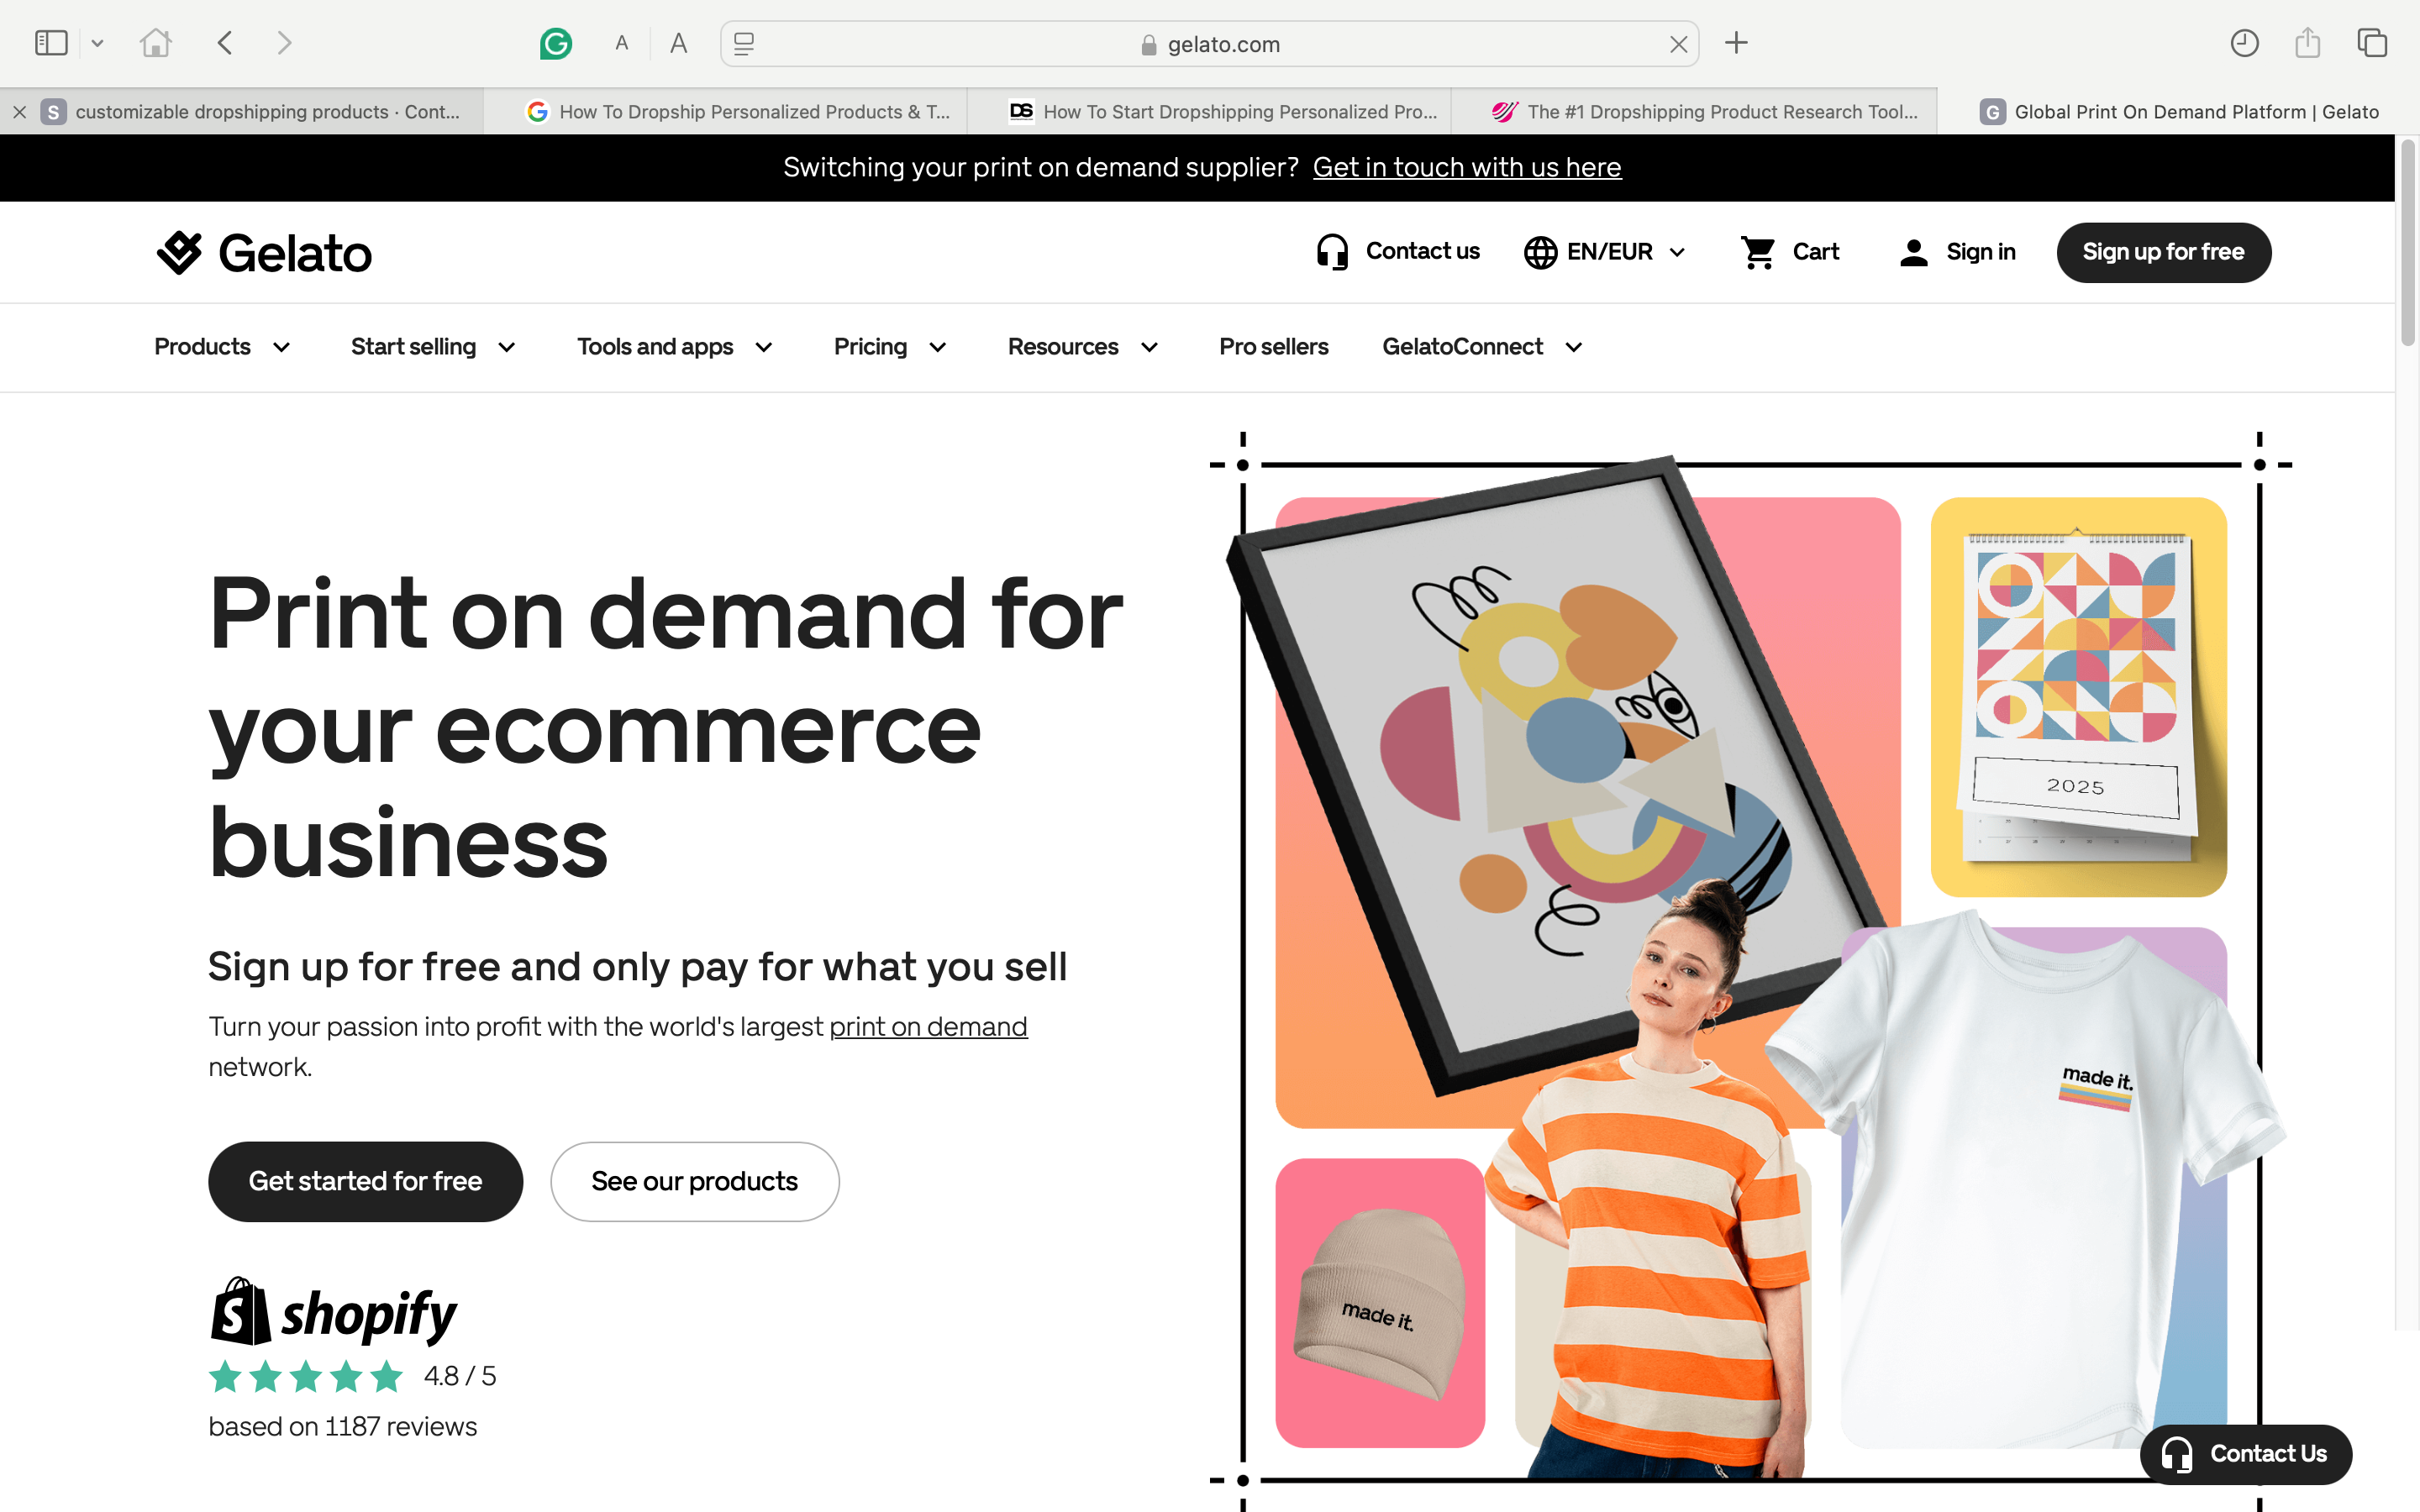Click the Grammarly extension icon in toolbar
This screenshot has height=1512, width=2420.
click(555, 42)
